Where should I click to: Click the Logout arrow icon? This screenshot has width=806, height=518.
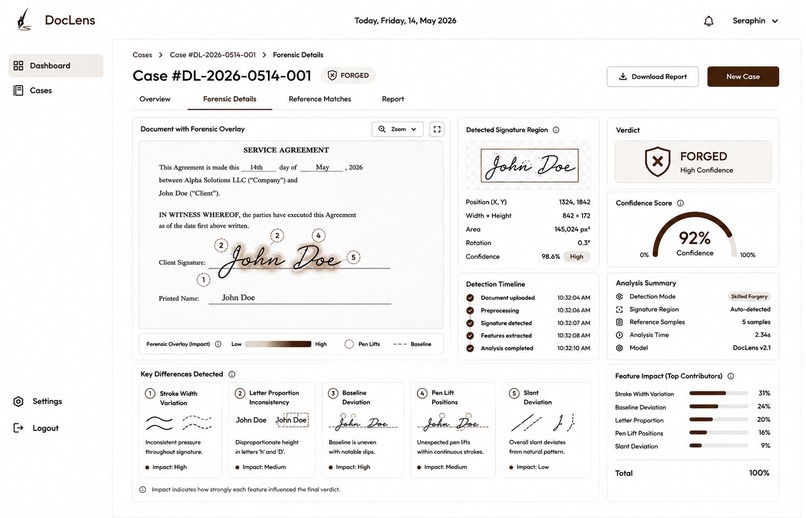(18, 428)
